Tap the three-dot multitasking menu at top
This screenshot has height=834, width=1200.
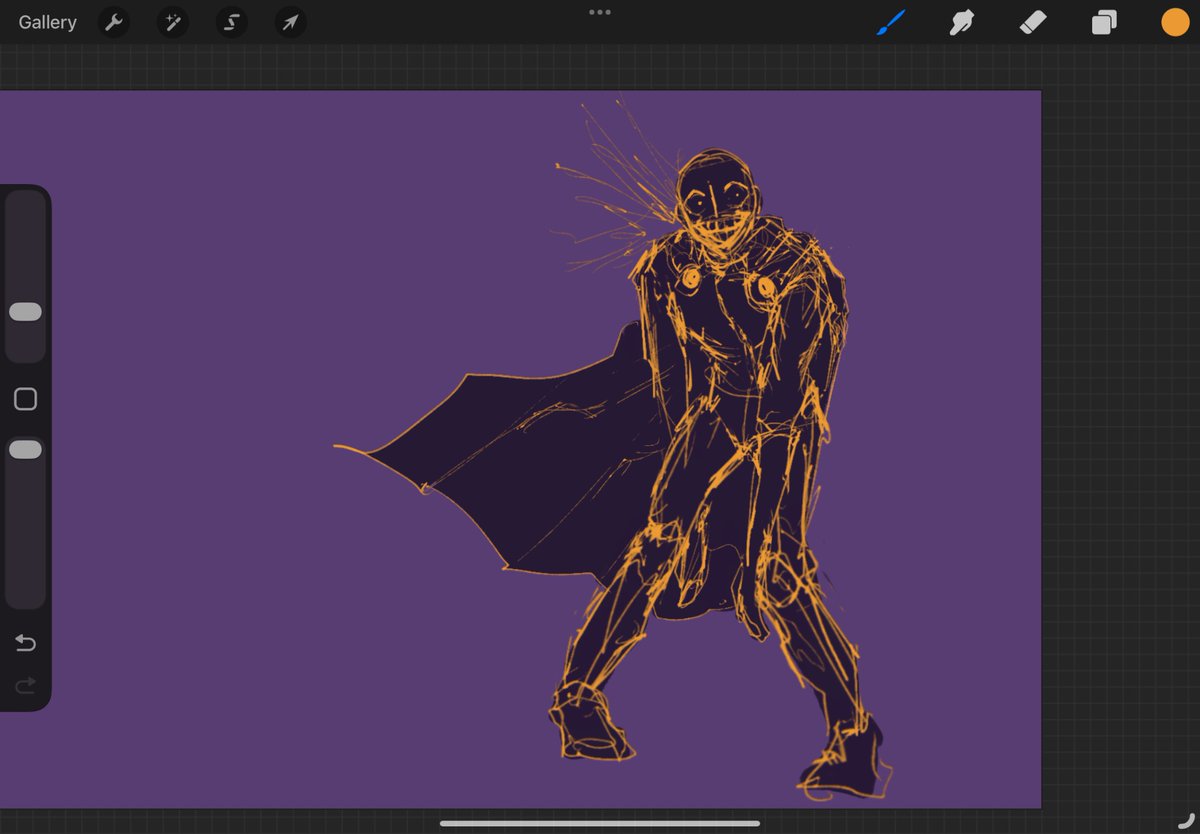[x=600, y=12]
